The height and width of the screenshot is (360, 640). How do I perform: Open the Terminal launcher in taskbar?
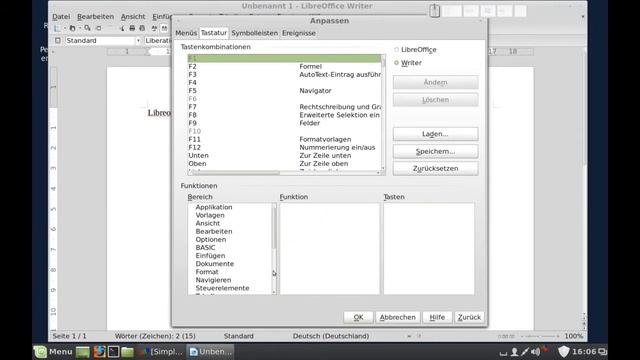click(x=113, y=351)
